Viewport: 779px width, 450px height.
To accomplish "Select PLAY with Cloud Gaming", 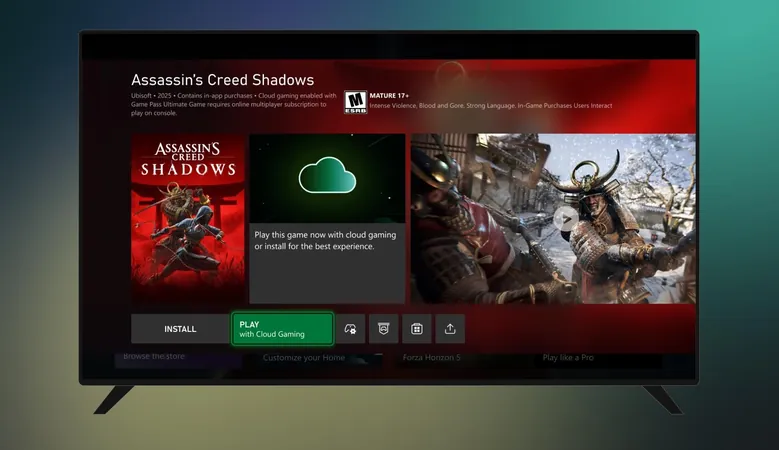I will coord(283,329).
